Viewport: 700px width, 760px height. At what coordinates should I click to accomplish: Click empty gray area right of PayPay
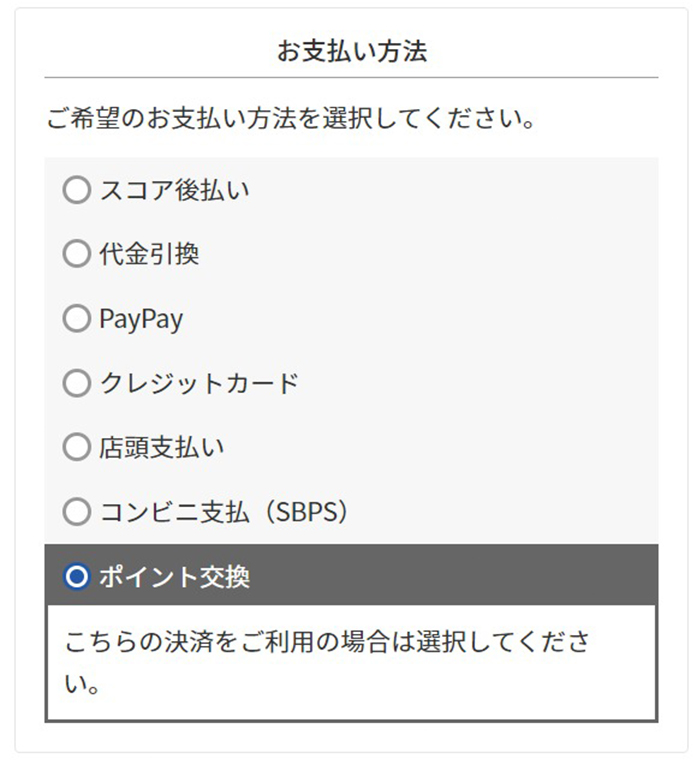tap(420, 319)
